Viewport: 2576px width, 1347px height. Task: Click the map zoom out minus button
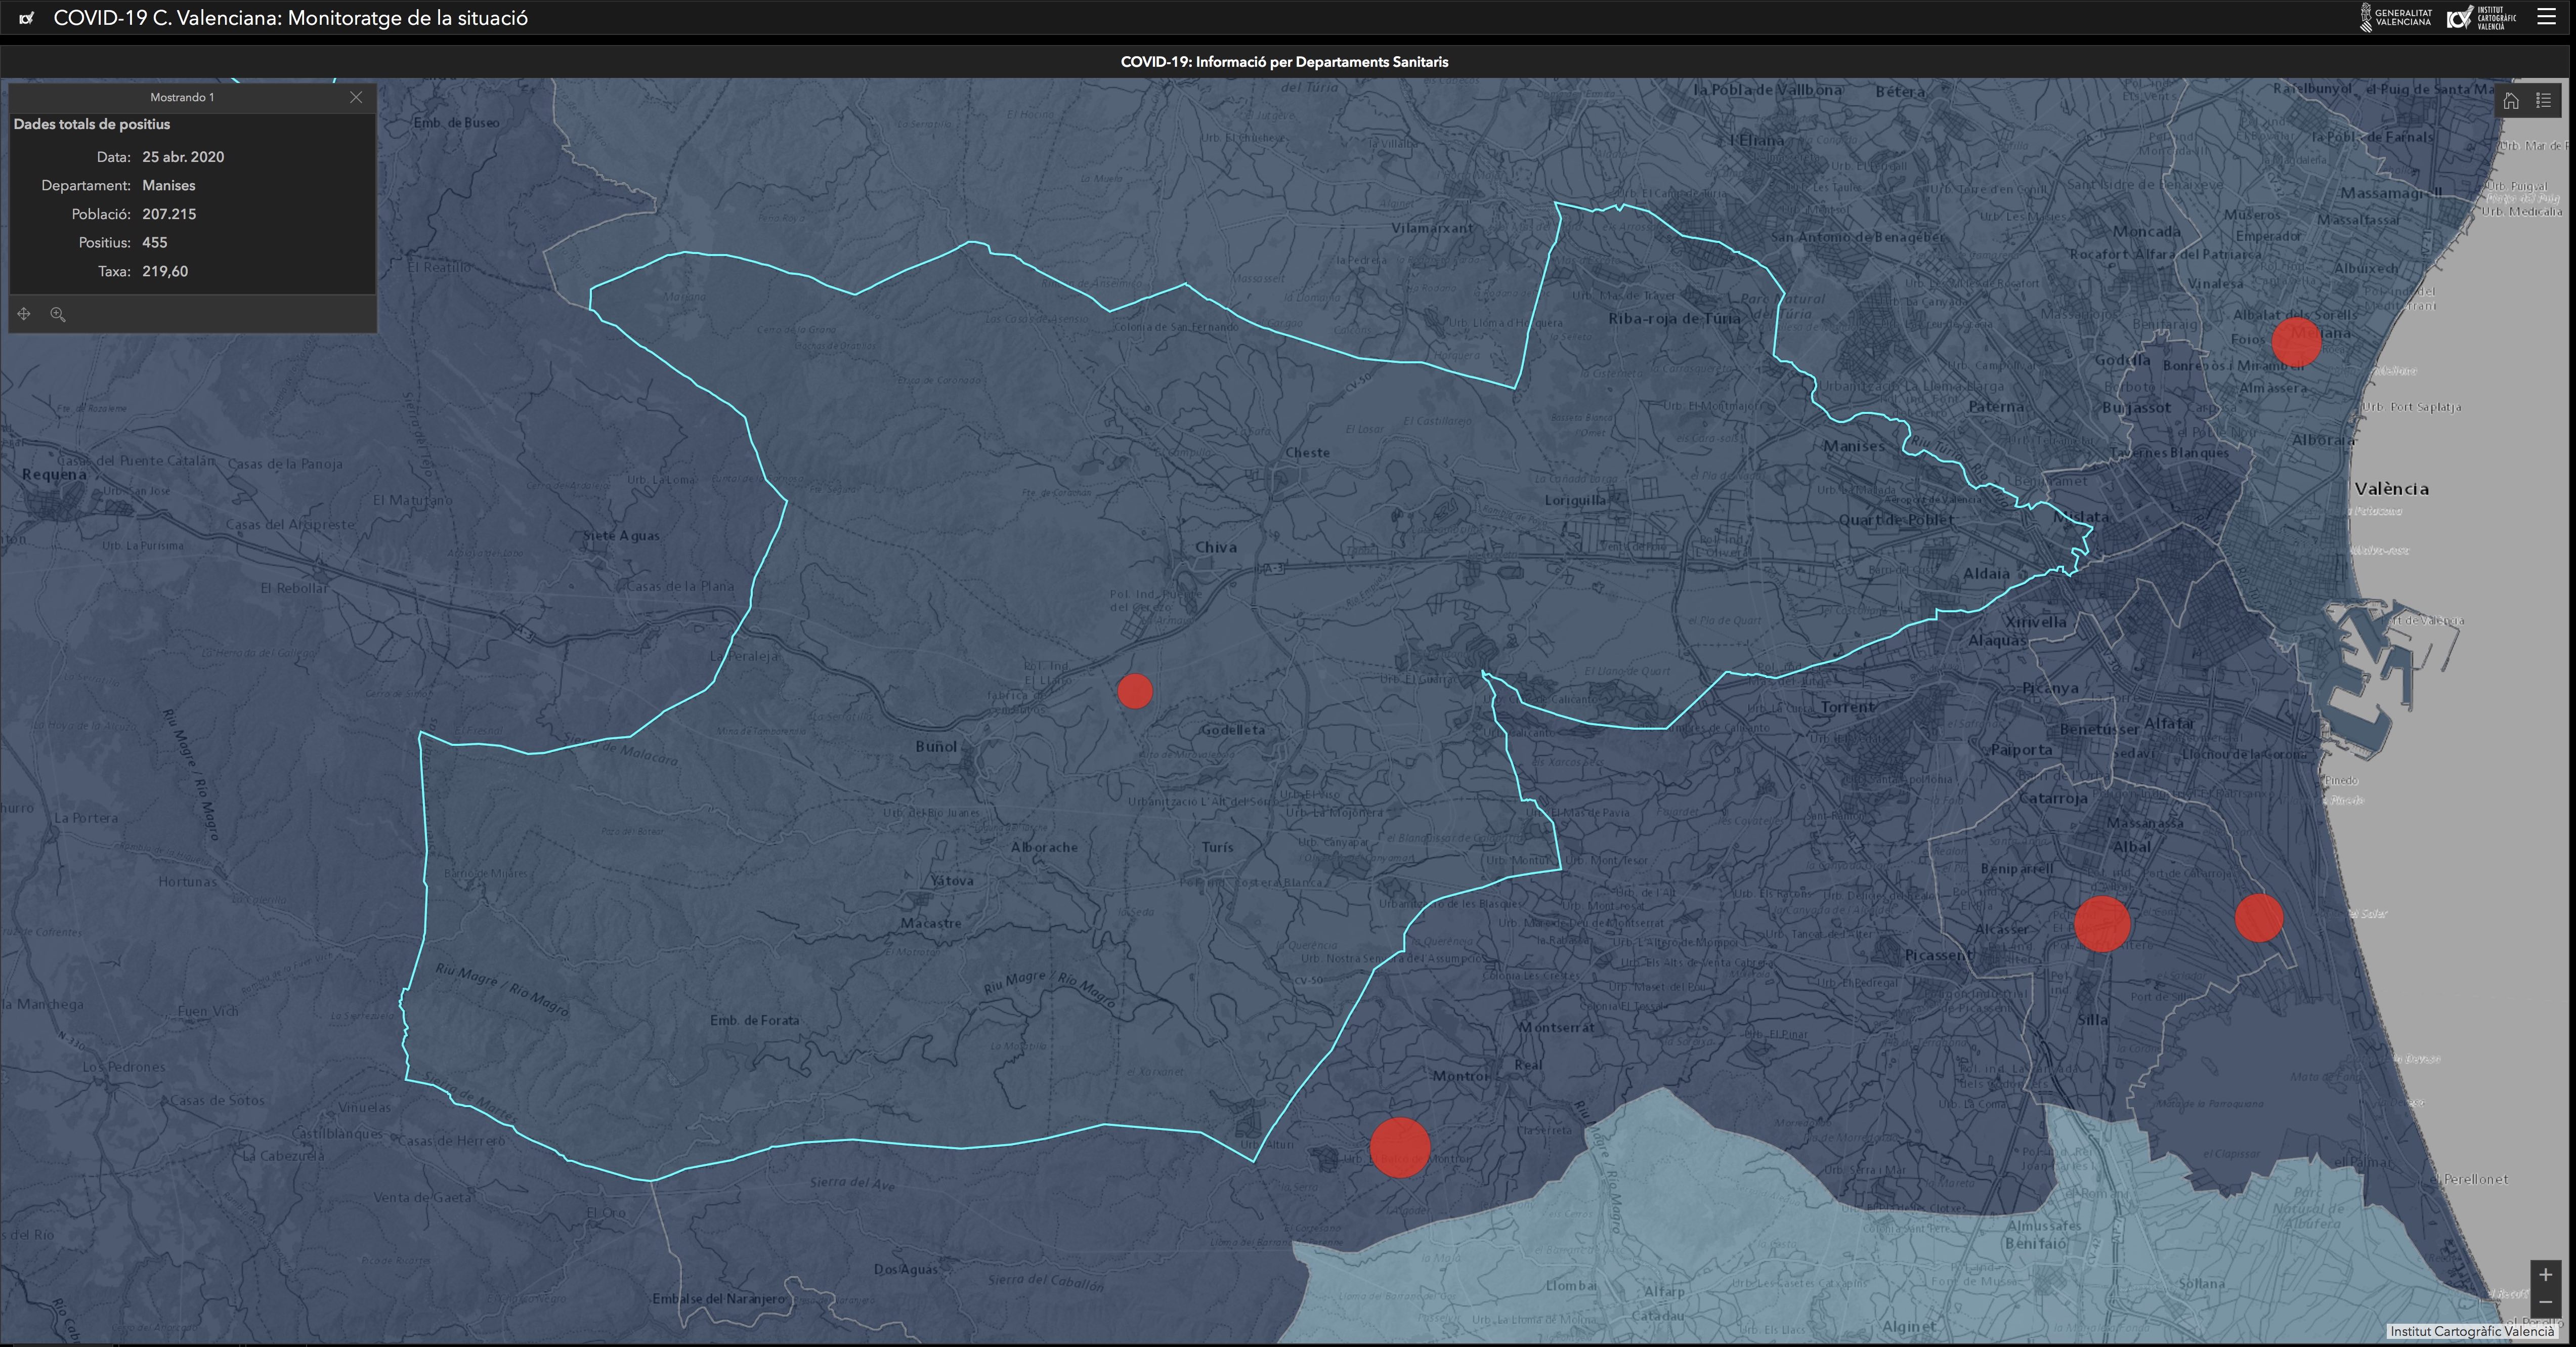point(2545,1302)
